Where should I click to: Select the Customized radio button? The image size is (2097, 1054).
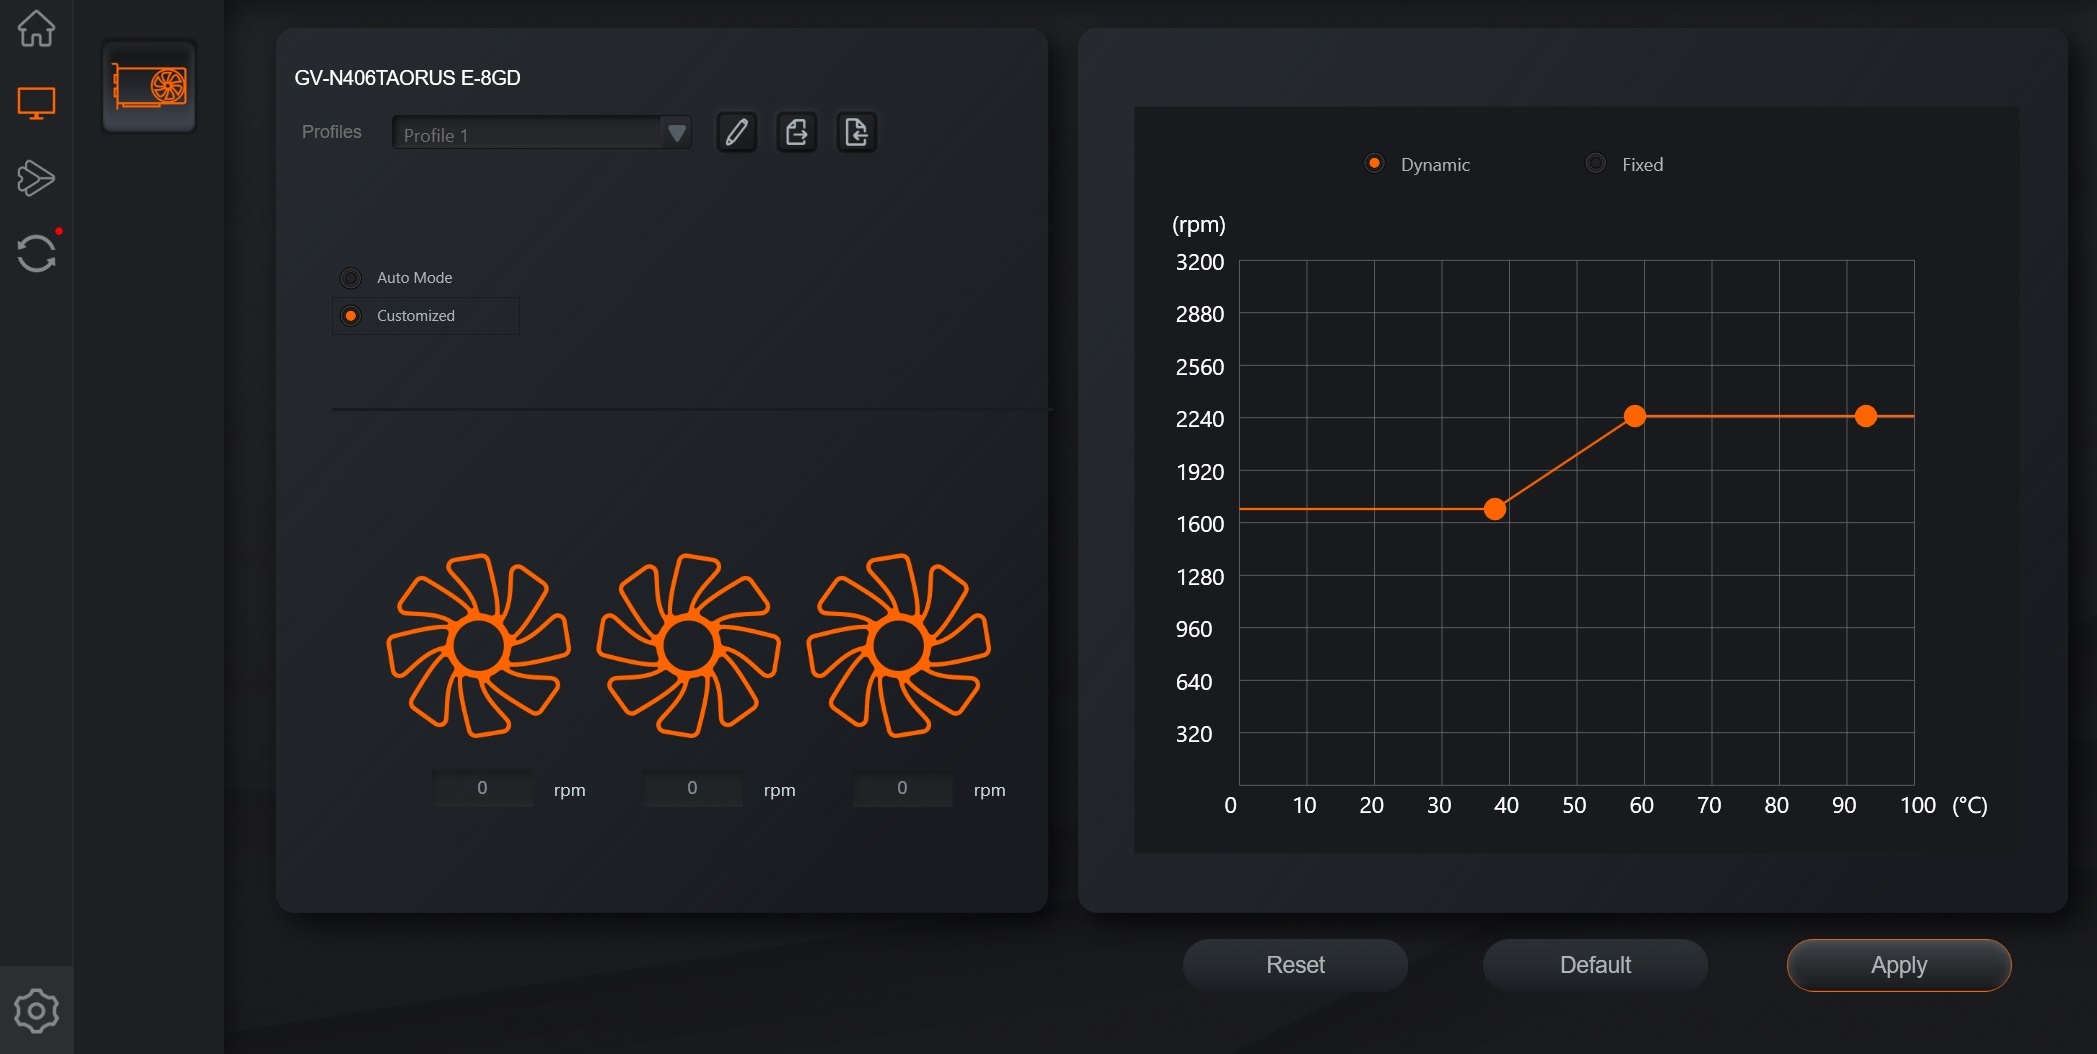pos(351,316)
